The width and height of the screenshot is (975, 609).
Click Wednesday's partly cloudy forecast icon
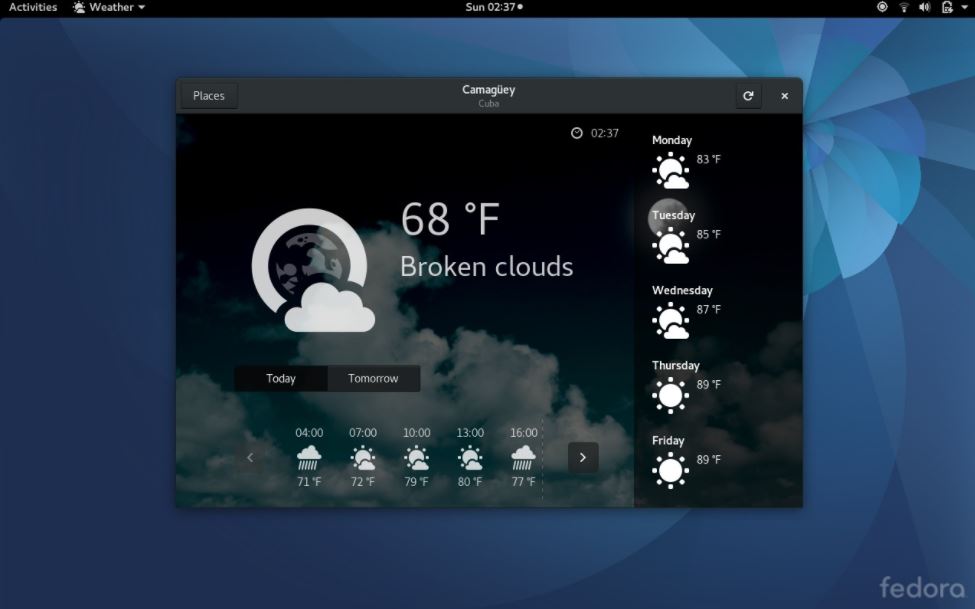coord(670,320)
